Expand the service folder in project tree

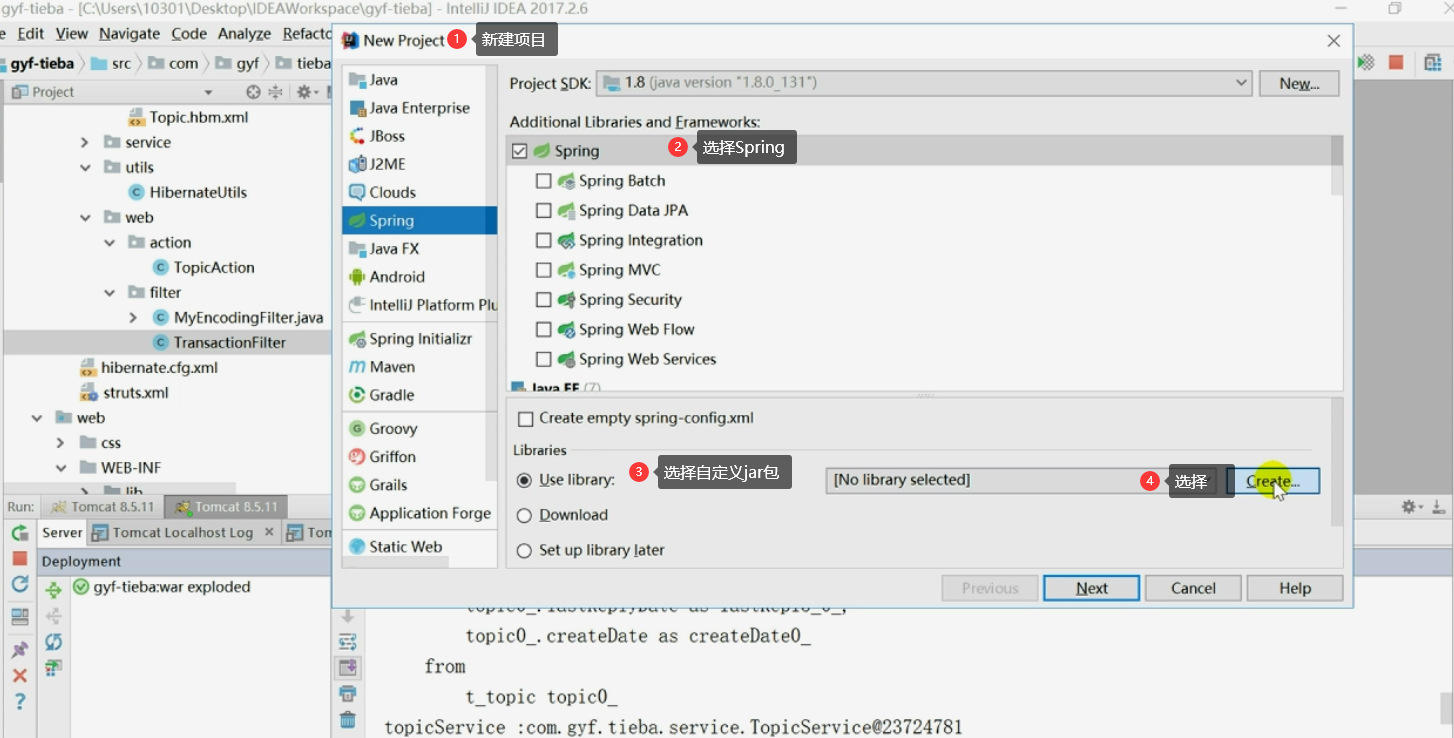click(x=85, y=143)
